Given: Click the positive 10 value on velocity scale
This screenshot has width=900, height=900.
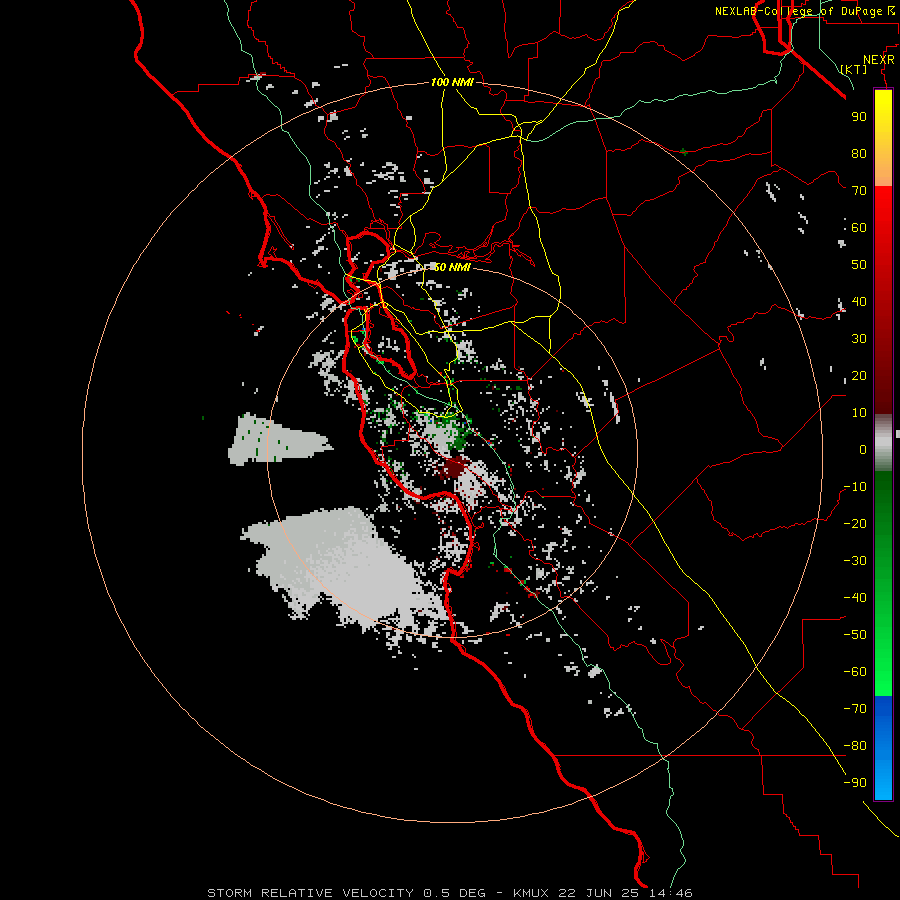Looking at the screenshot, I should 859,413.
